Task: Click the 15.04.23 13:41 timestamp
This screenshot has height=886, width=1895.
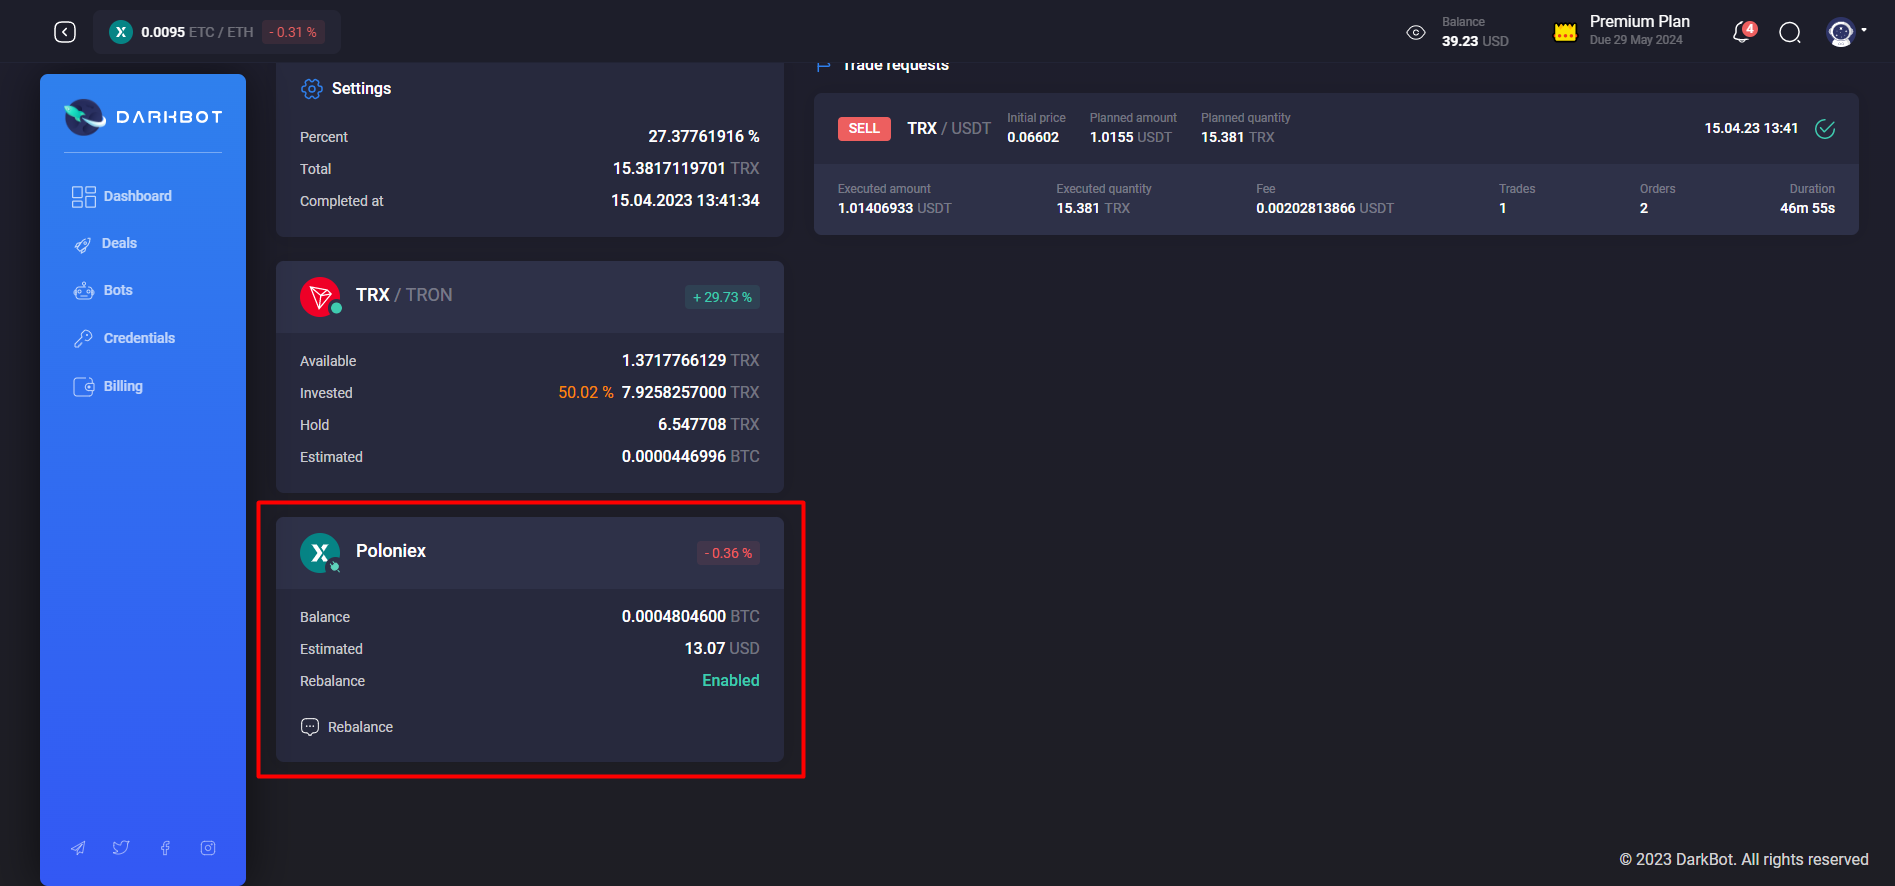Action: (x=1751, y=128)
